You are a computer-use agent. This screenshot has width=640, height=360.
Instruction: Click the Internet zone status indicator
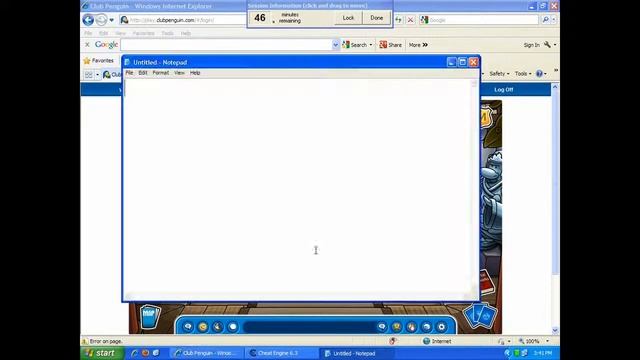437,341
